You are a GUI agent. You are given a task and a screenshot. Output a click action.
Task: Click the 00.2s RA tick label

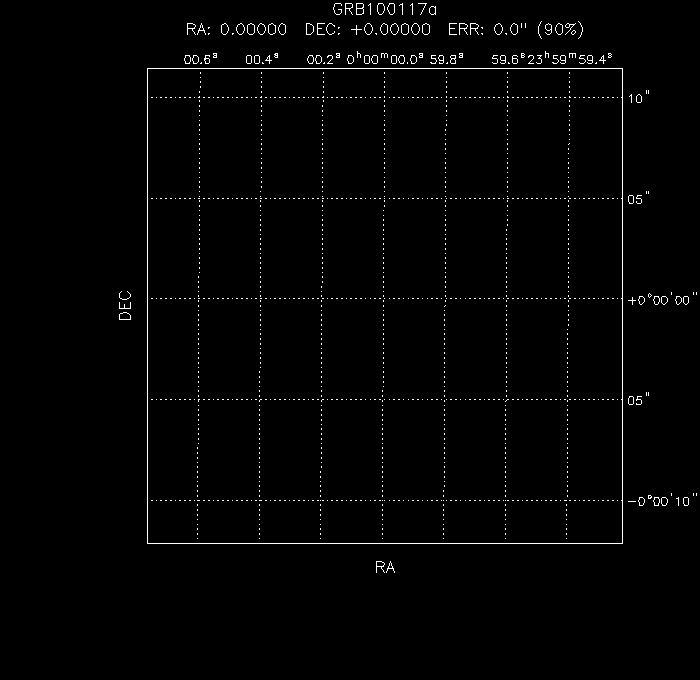tap(324, 59)
